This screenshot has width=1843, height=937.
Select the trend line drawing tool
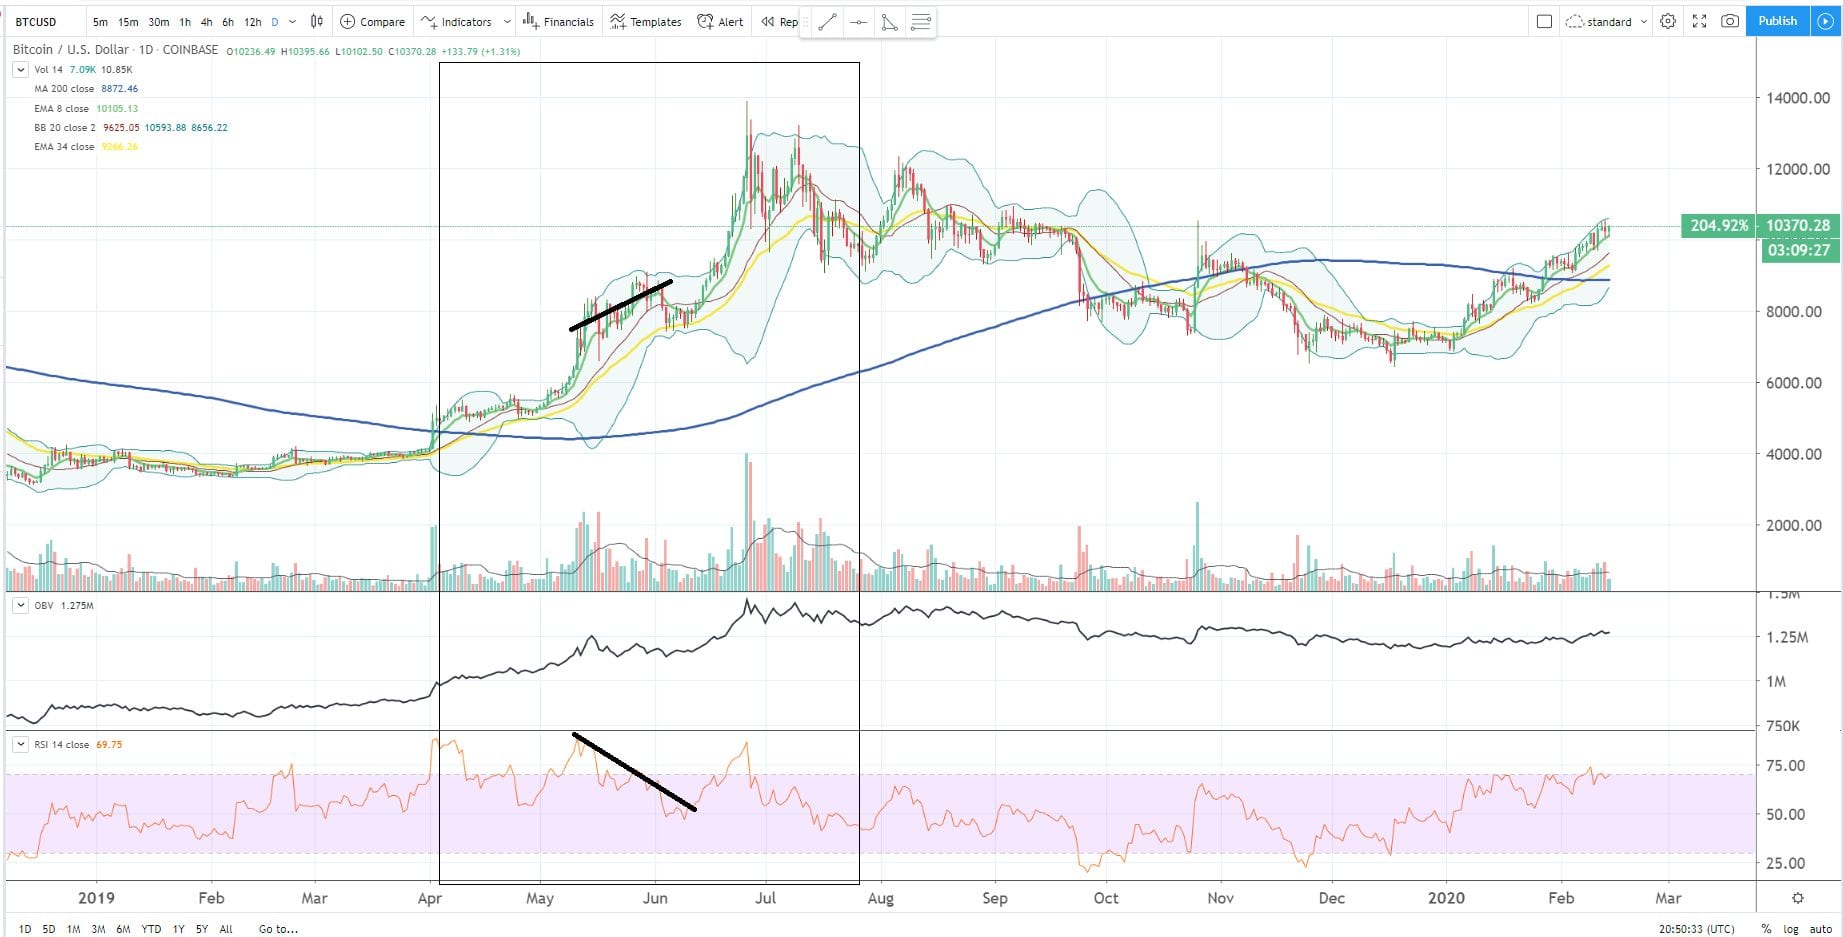[827, 22]
